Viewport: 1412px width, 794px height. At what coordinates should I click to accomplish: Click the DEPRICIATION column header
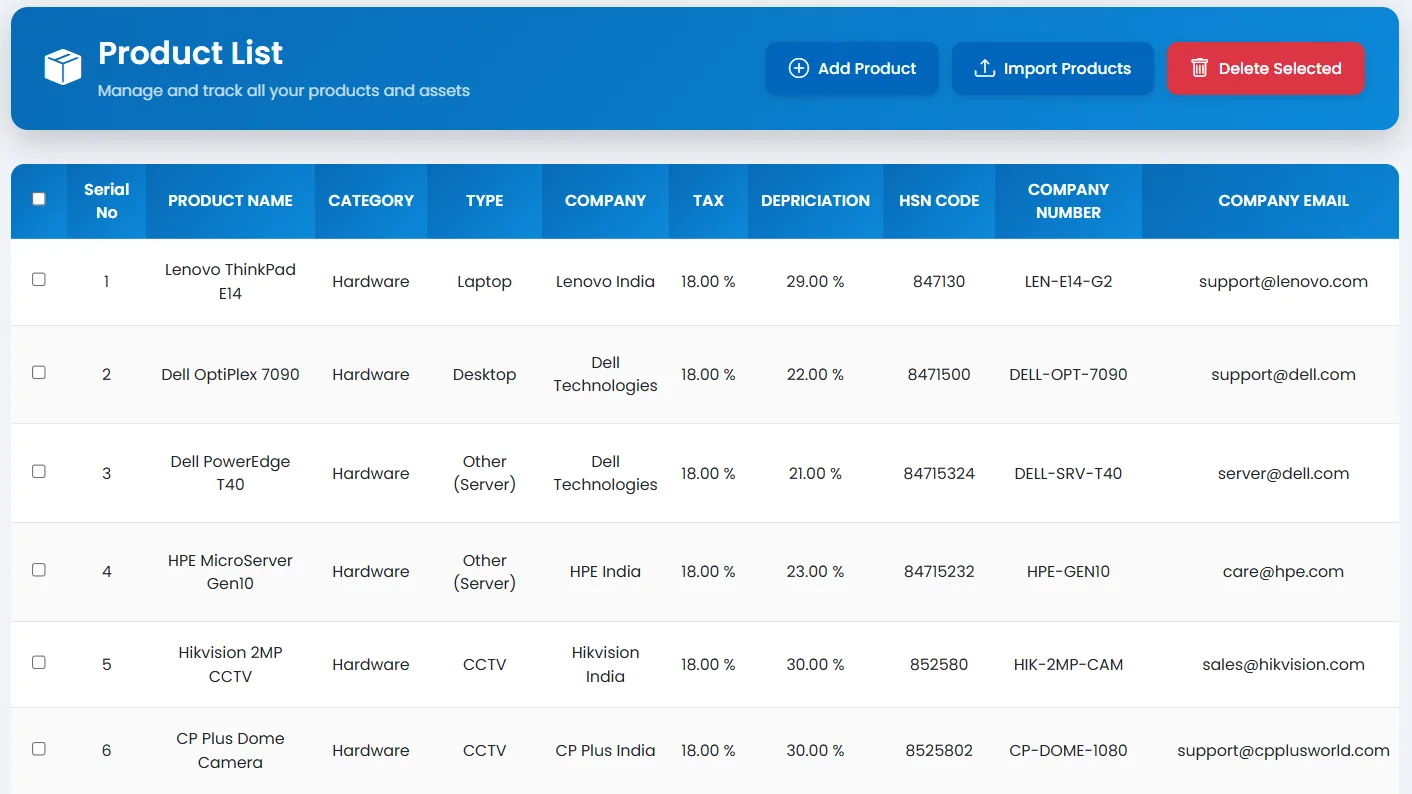pyautogui.click(x=815, y=201)
